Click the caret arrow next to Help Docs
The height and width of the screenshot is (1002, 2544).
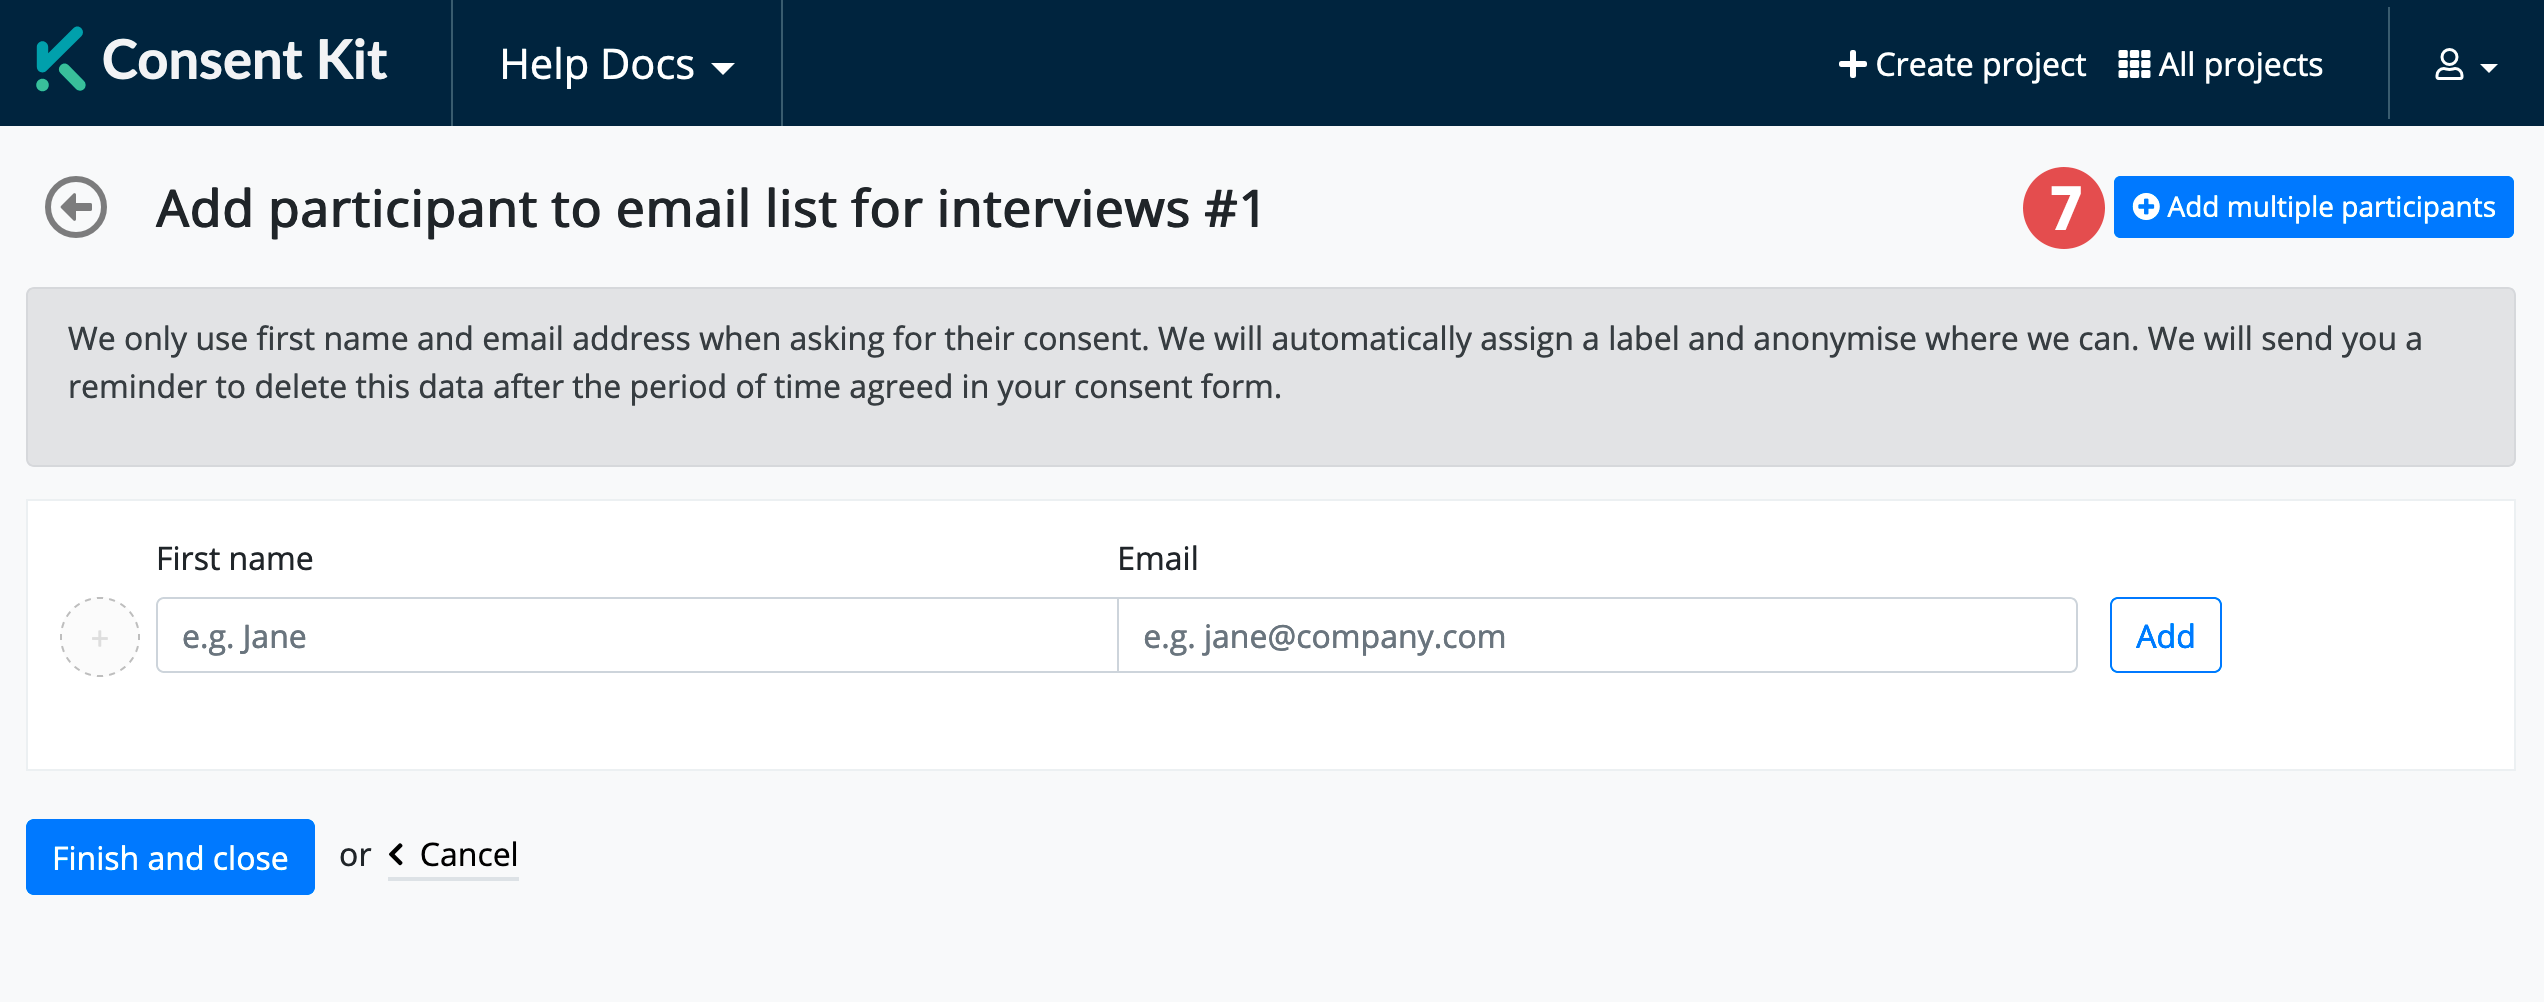click(x=723, y=68)
